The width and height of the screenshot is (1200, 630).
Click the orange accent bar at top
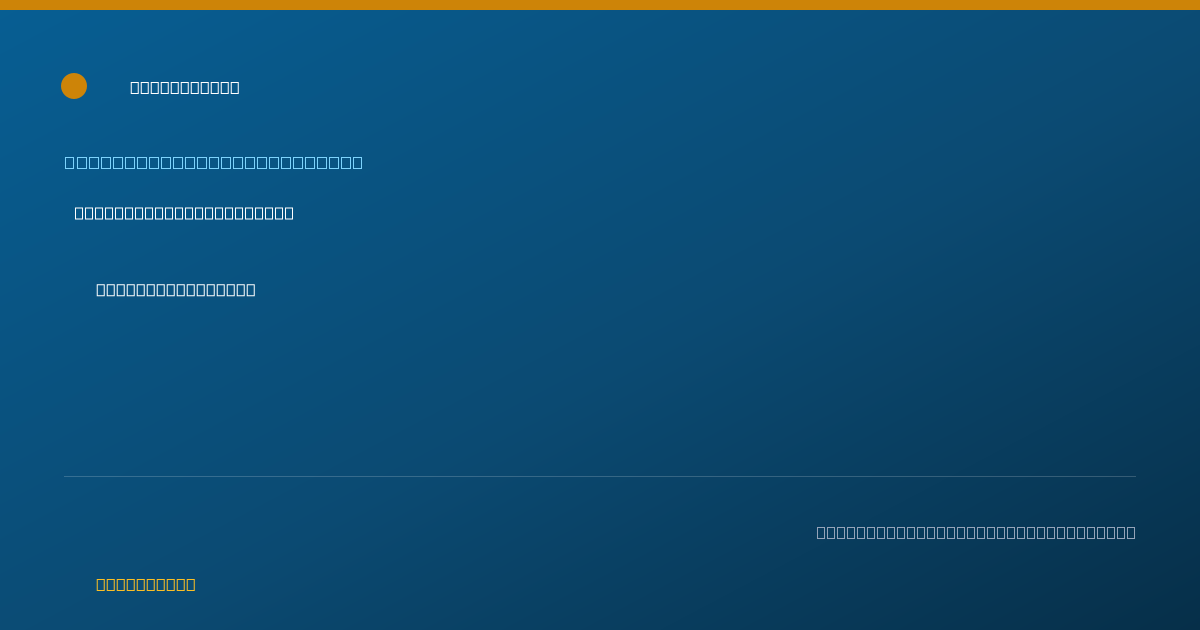(x=600, y=5)
